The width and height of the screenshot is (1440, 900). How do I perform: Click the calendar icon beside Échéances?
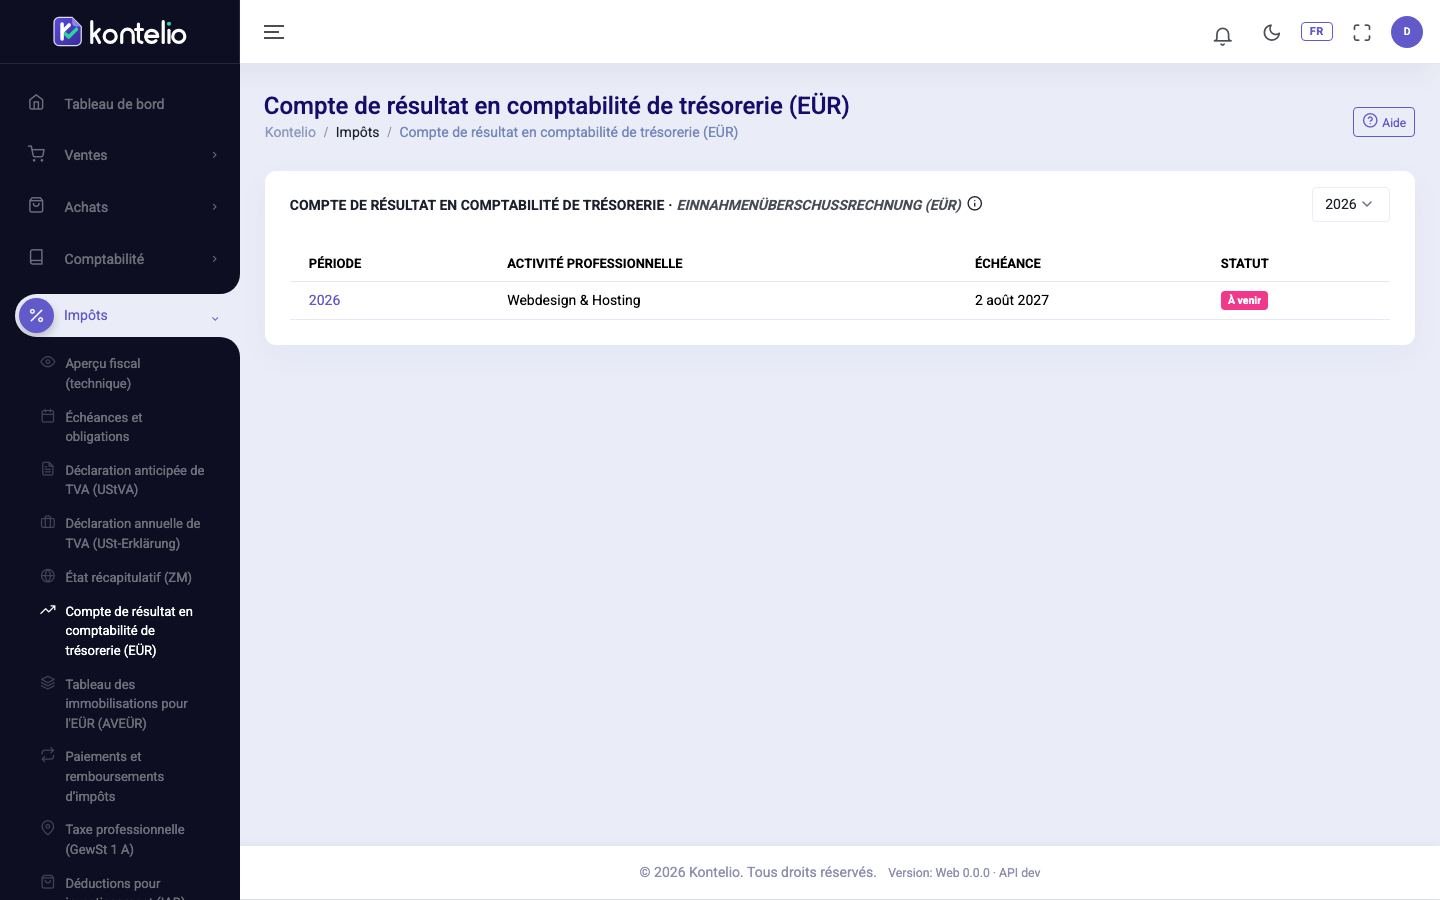(47, 416)
